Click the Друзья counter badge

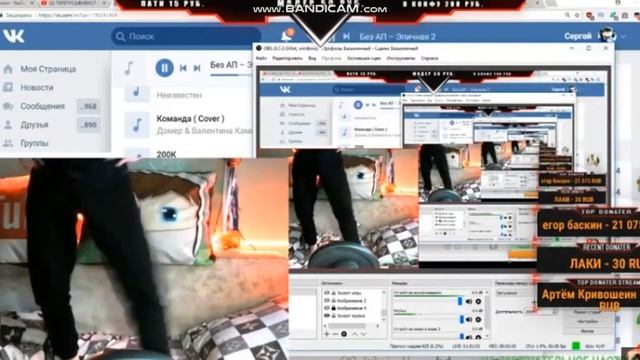click(x=88, y=125)
